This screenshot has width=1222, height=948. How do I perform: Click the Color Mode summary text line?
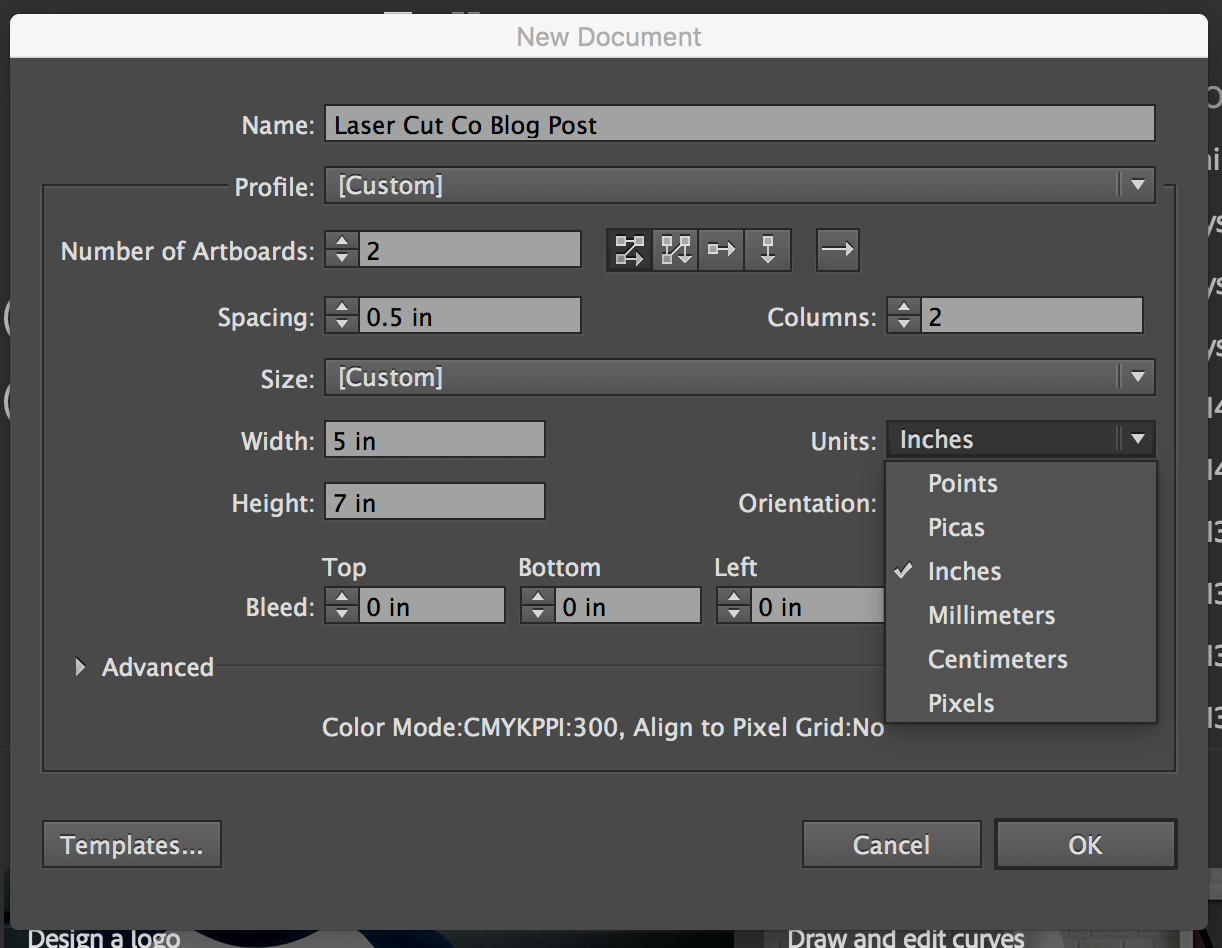tap(603, 727)
